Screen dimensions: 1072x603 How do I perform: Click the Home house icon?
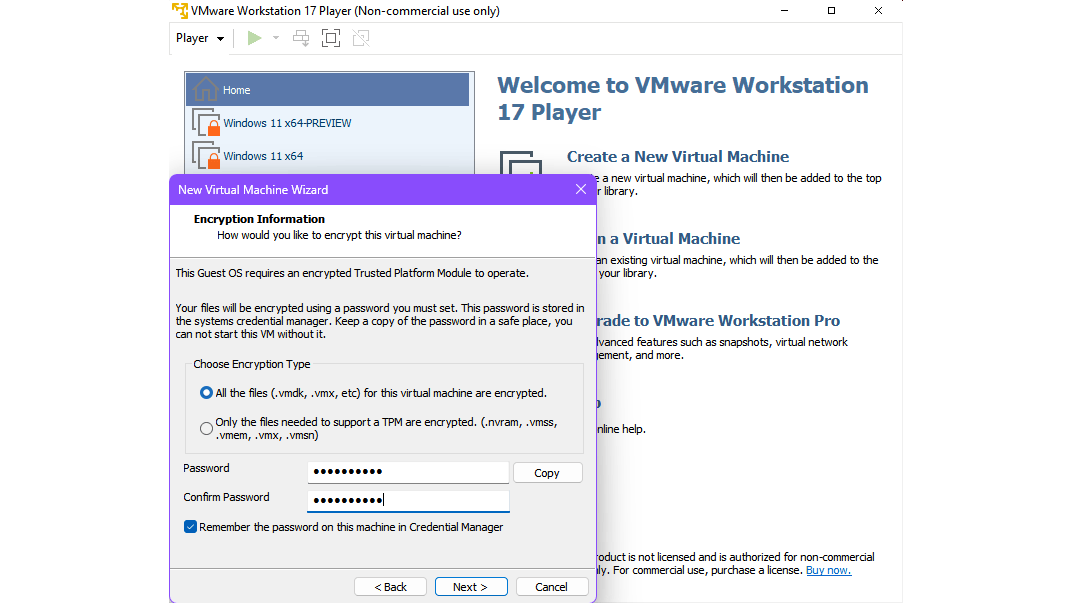205,90
